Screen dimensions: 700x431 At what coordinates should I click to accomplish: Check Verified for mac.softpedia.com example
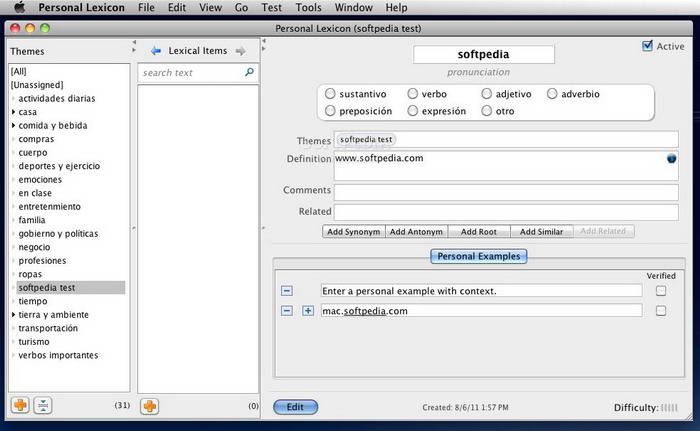pos(661,310)
